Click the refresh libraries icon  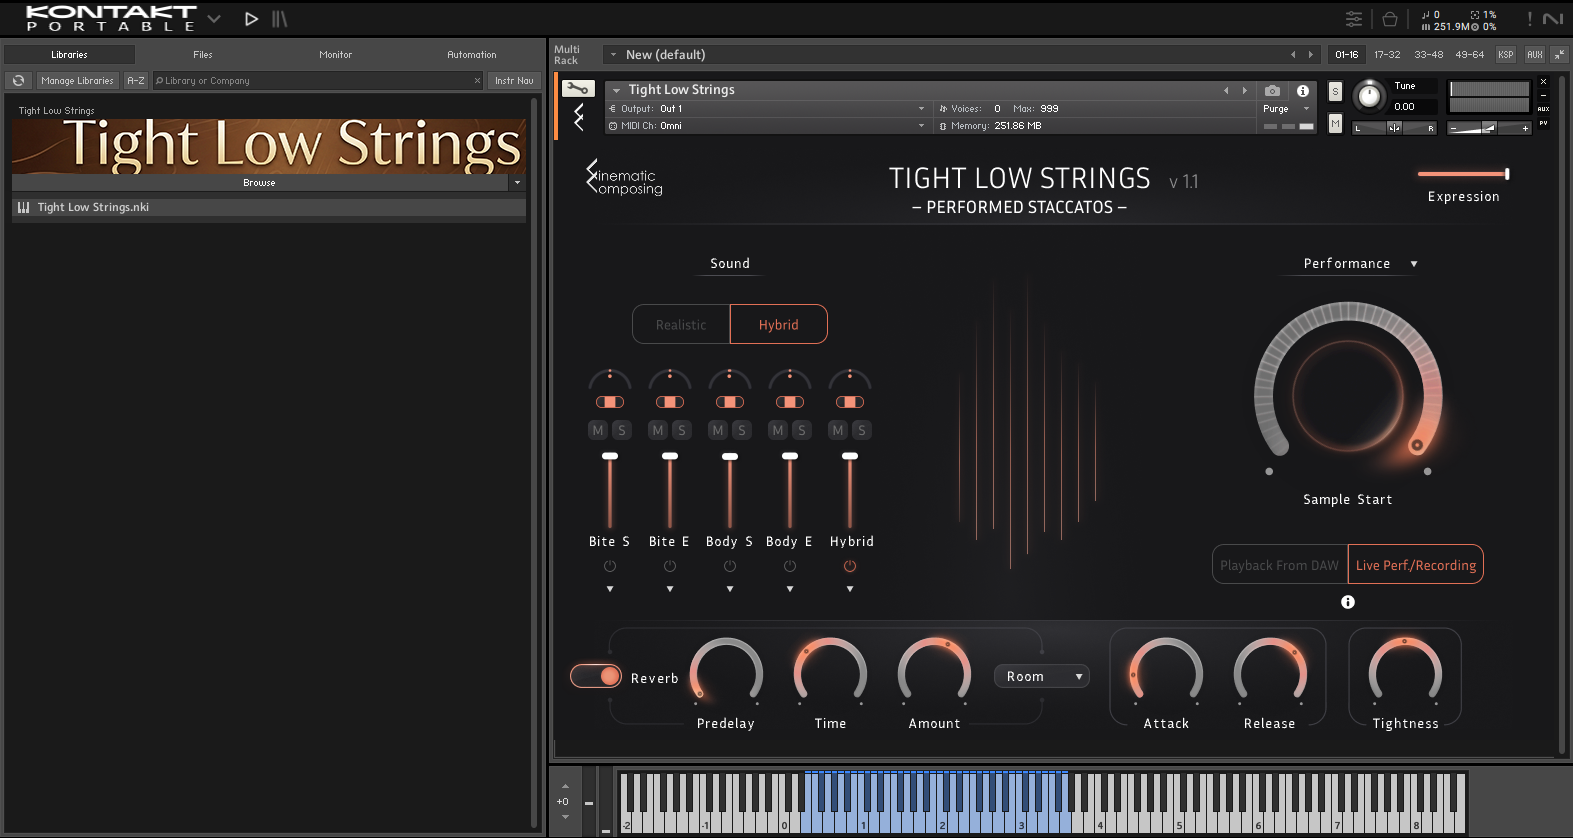pyautogui.click(x=18, y=81)
